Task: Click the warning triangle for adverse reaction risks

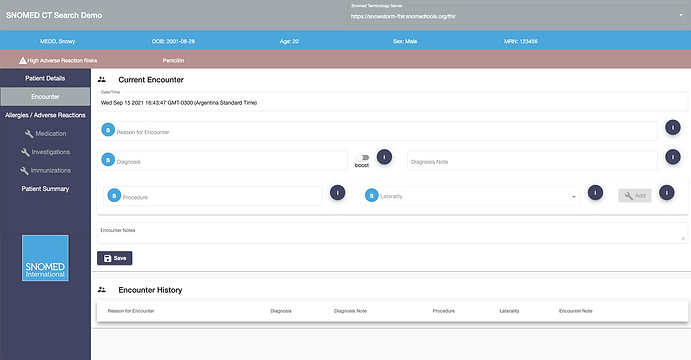Action: tap(23, 60)
